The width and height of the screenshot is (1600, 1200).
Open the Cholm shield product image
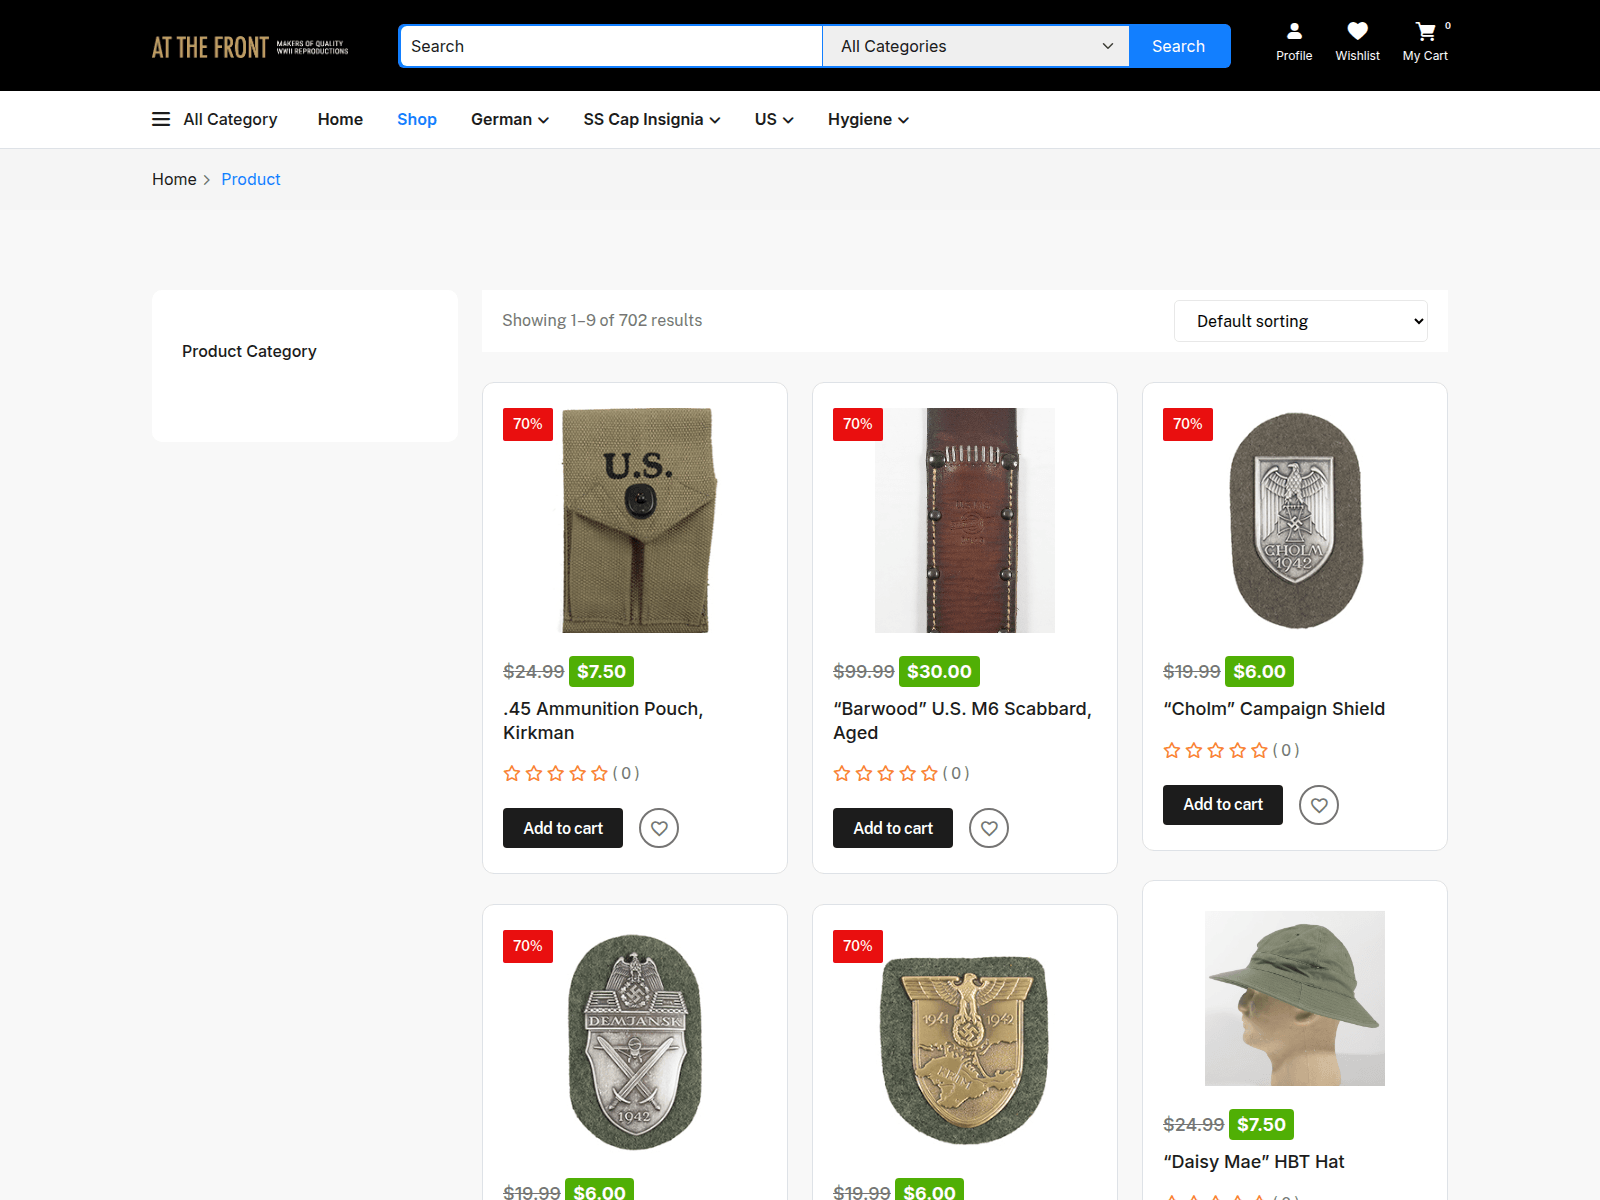point(1296,520)
